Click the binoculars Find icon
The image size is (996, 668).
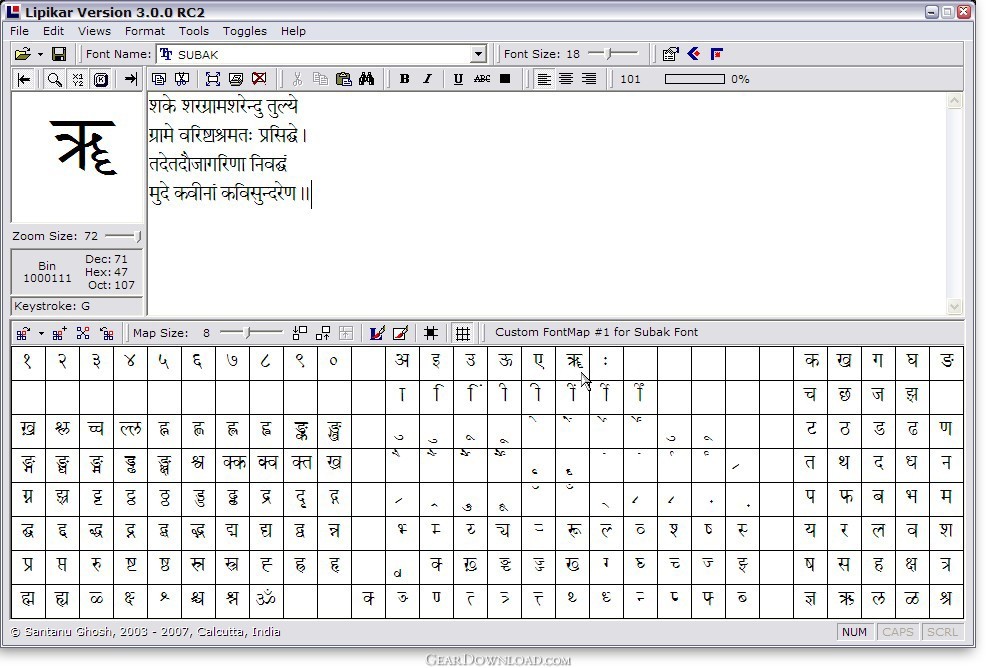pyautogui.click(x=367, y=79)
